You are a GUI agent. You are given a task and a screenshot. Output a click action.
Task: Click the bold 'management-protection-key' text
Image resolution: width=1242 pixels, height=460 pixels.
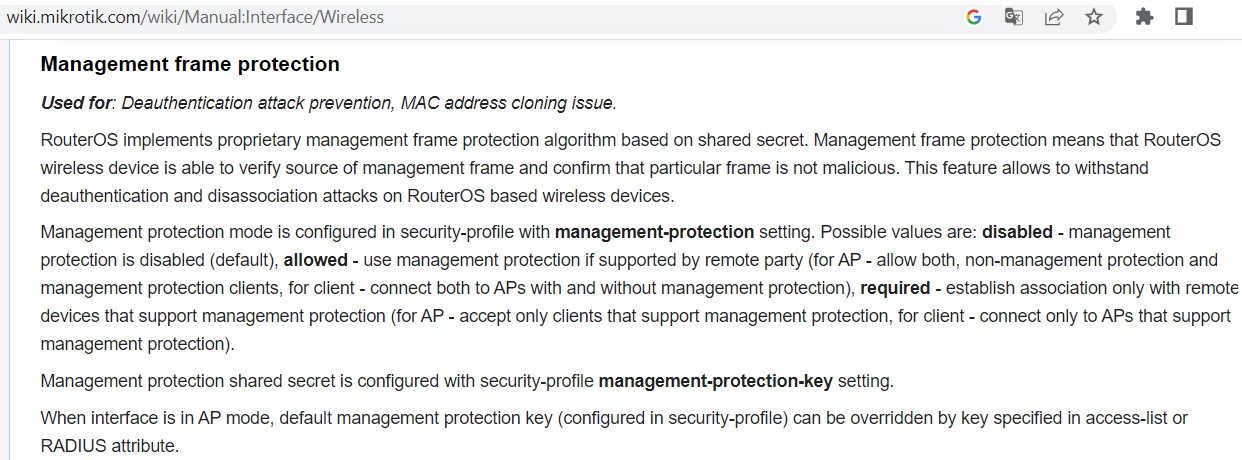715,381
